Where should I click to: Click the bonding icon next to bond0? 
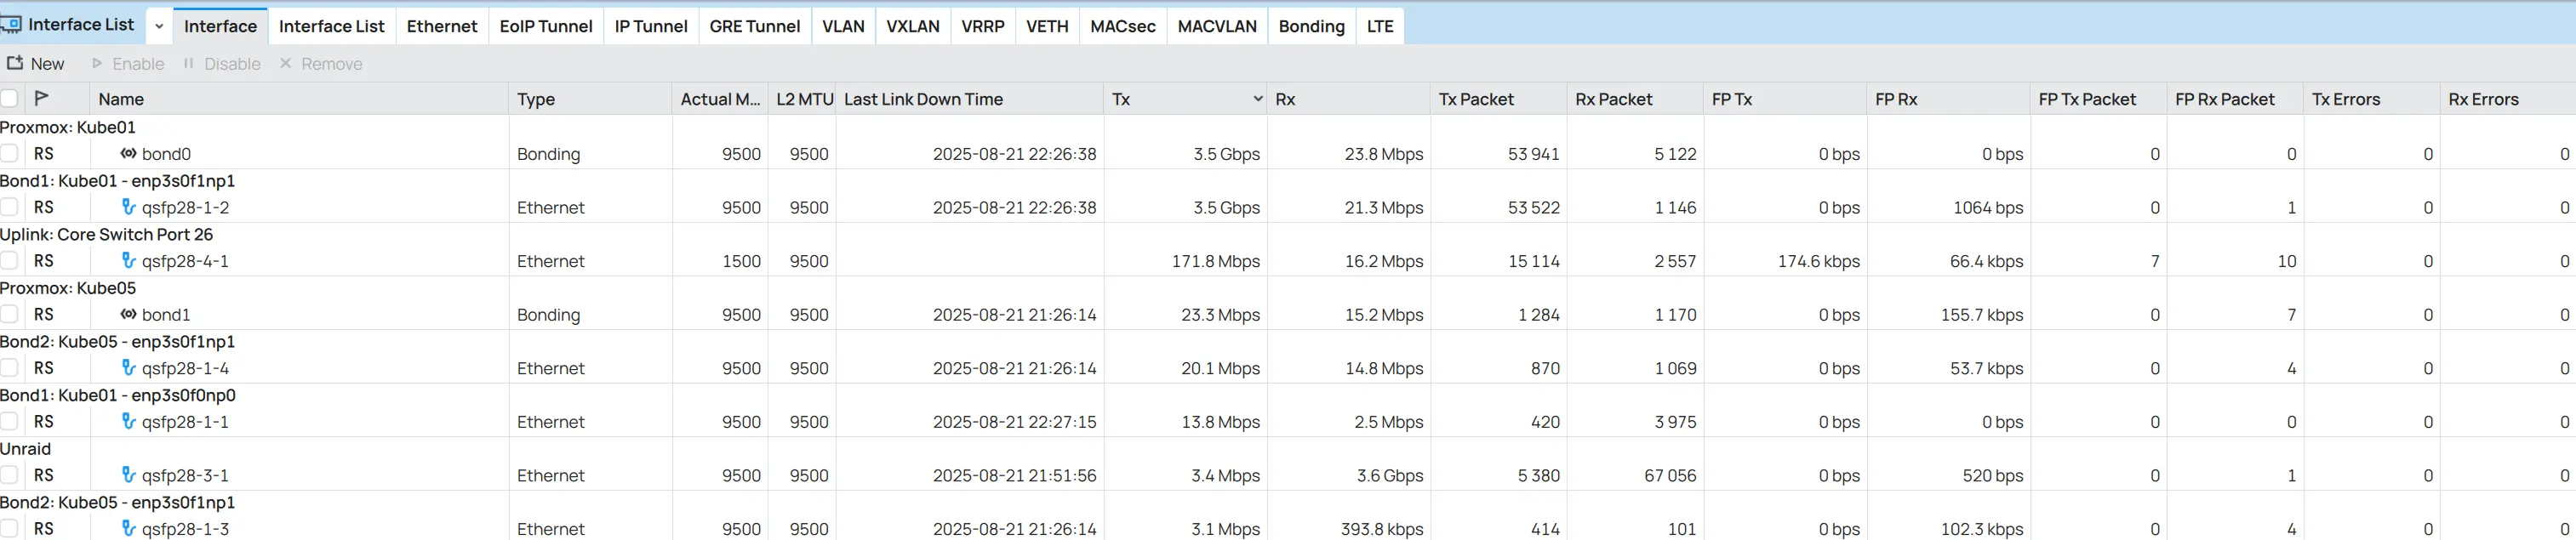[128, 154]
